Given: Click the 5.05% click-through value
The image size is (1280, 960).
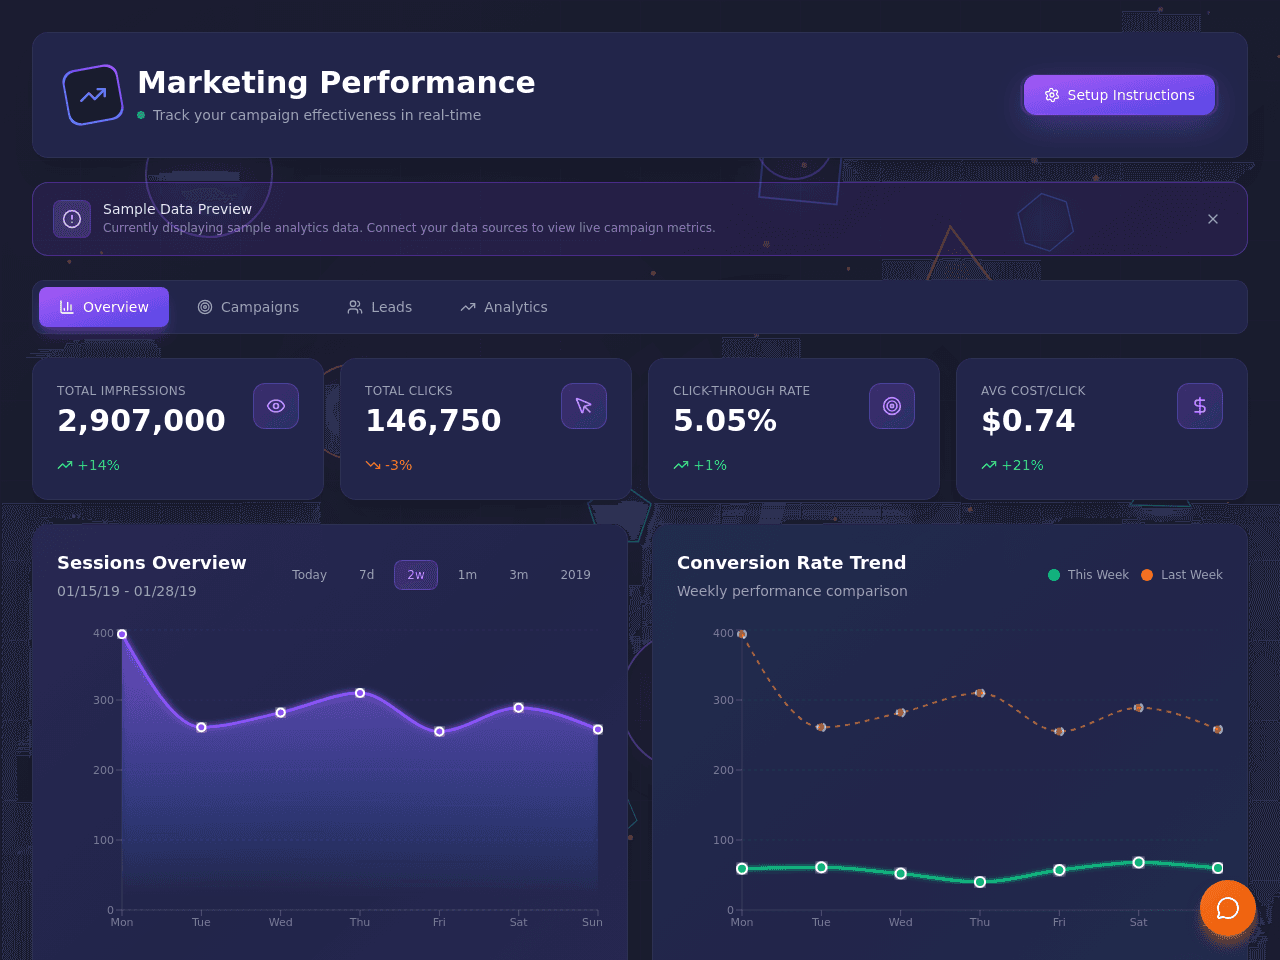Looking at the screenshot, I should pyautogui.click(x=725, y=421).
